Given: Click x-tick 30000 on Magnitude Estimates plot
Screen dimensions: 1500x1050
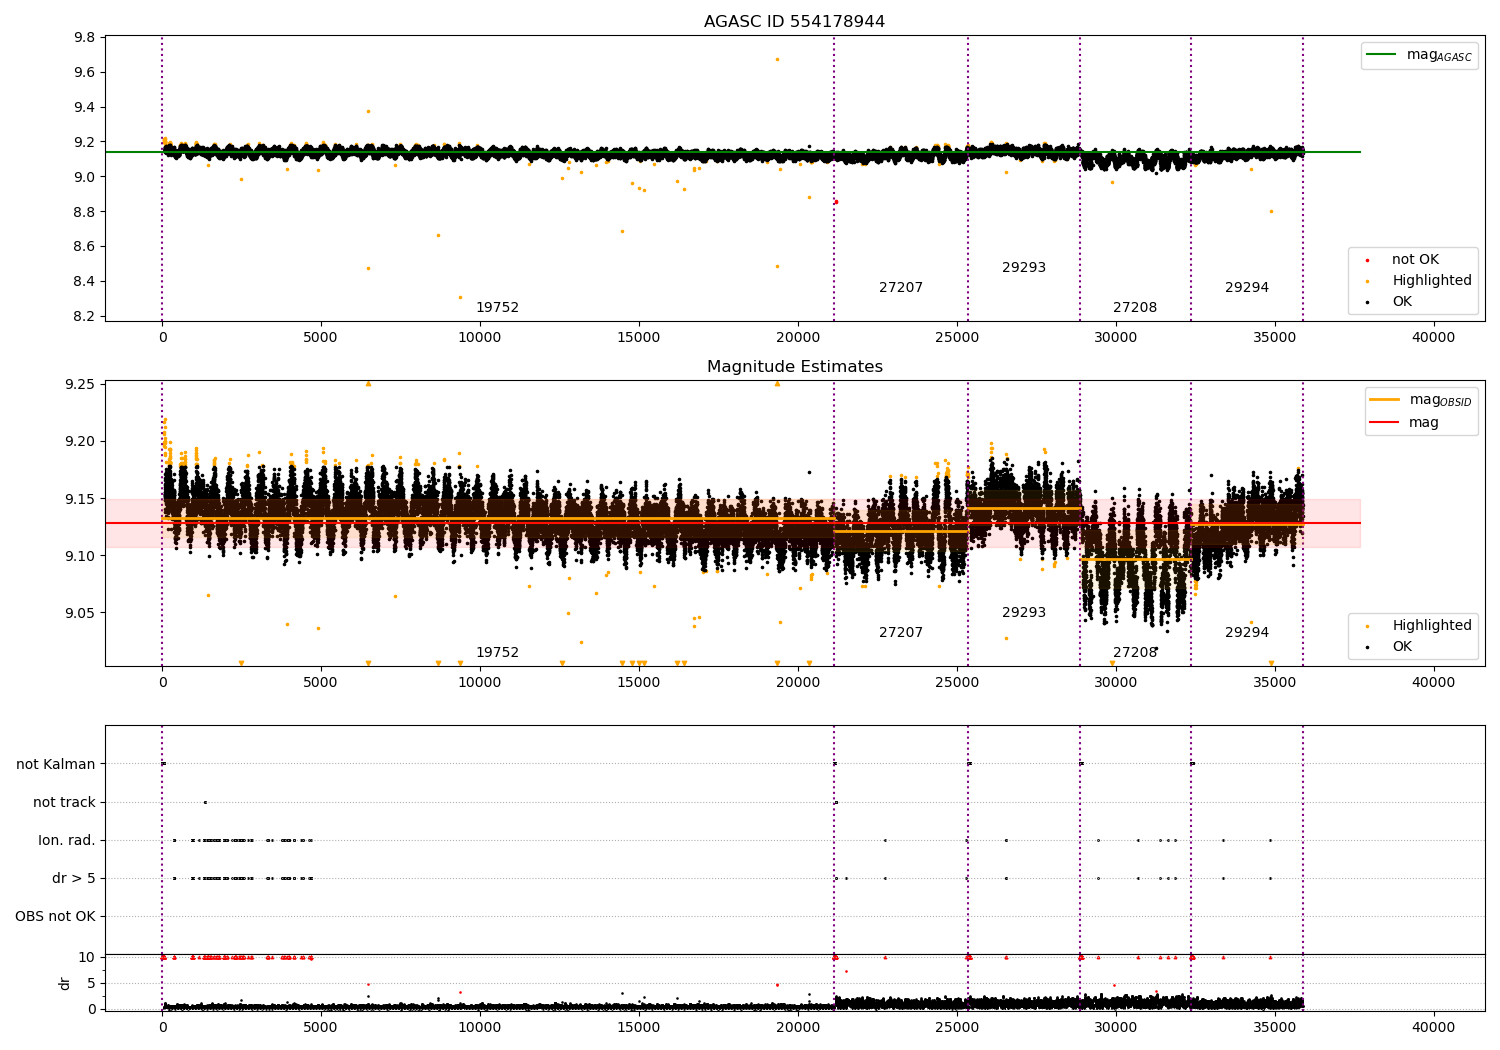Looking at the screenshot, I should [1115, 683].
